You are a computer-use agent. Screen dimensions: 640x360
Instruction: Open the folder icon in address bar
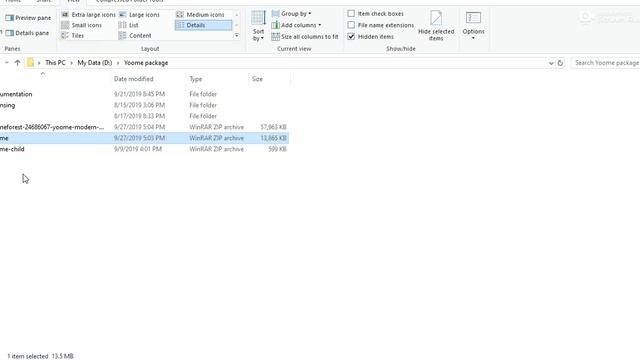click(30, 63)
